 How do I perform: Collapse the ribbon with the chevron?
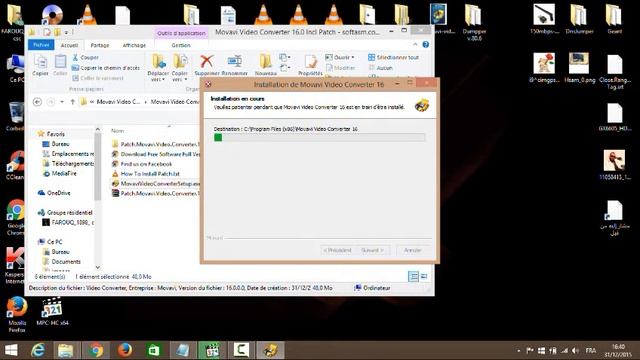415,44
